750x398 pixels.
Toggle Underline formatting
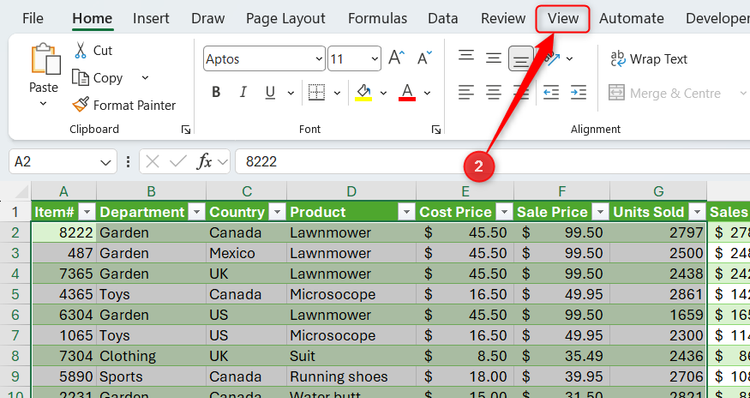point(270,92)
